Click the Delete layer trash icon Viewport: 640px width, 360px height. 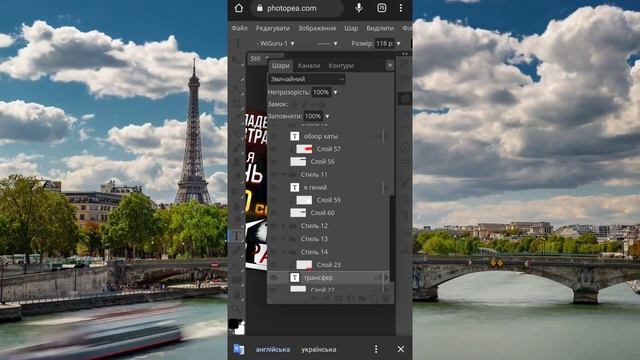point(386,299)
